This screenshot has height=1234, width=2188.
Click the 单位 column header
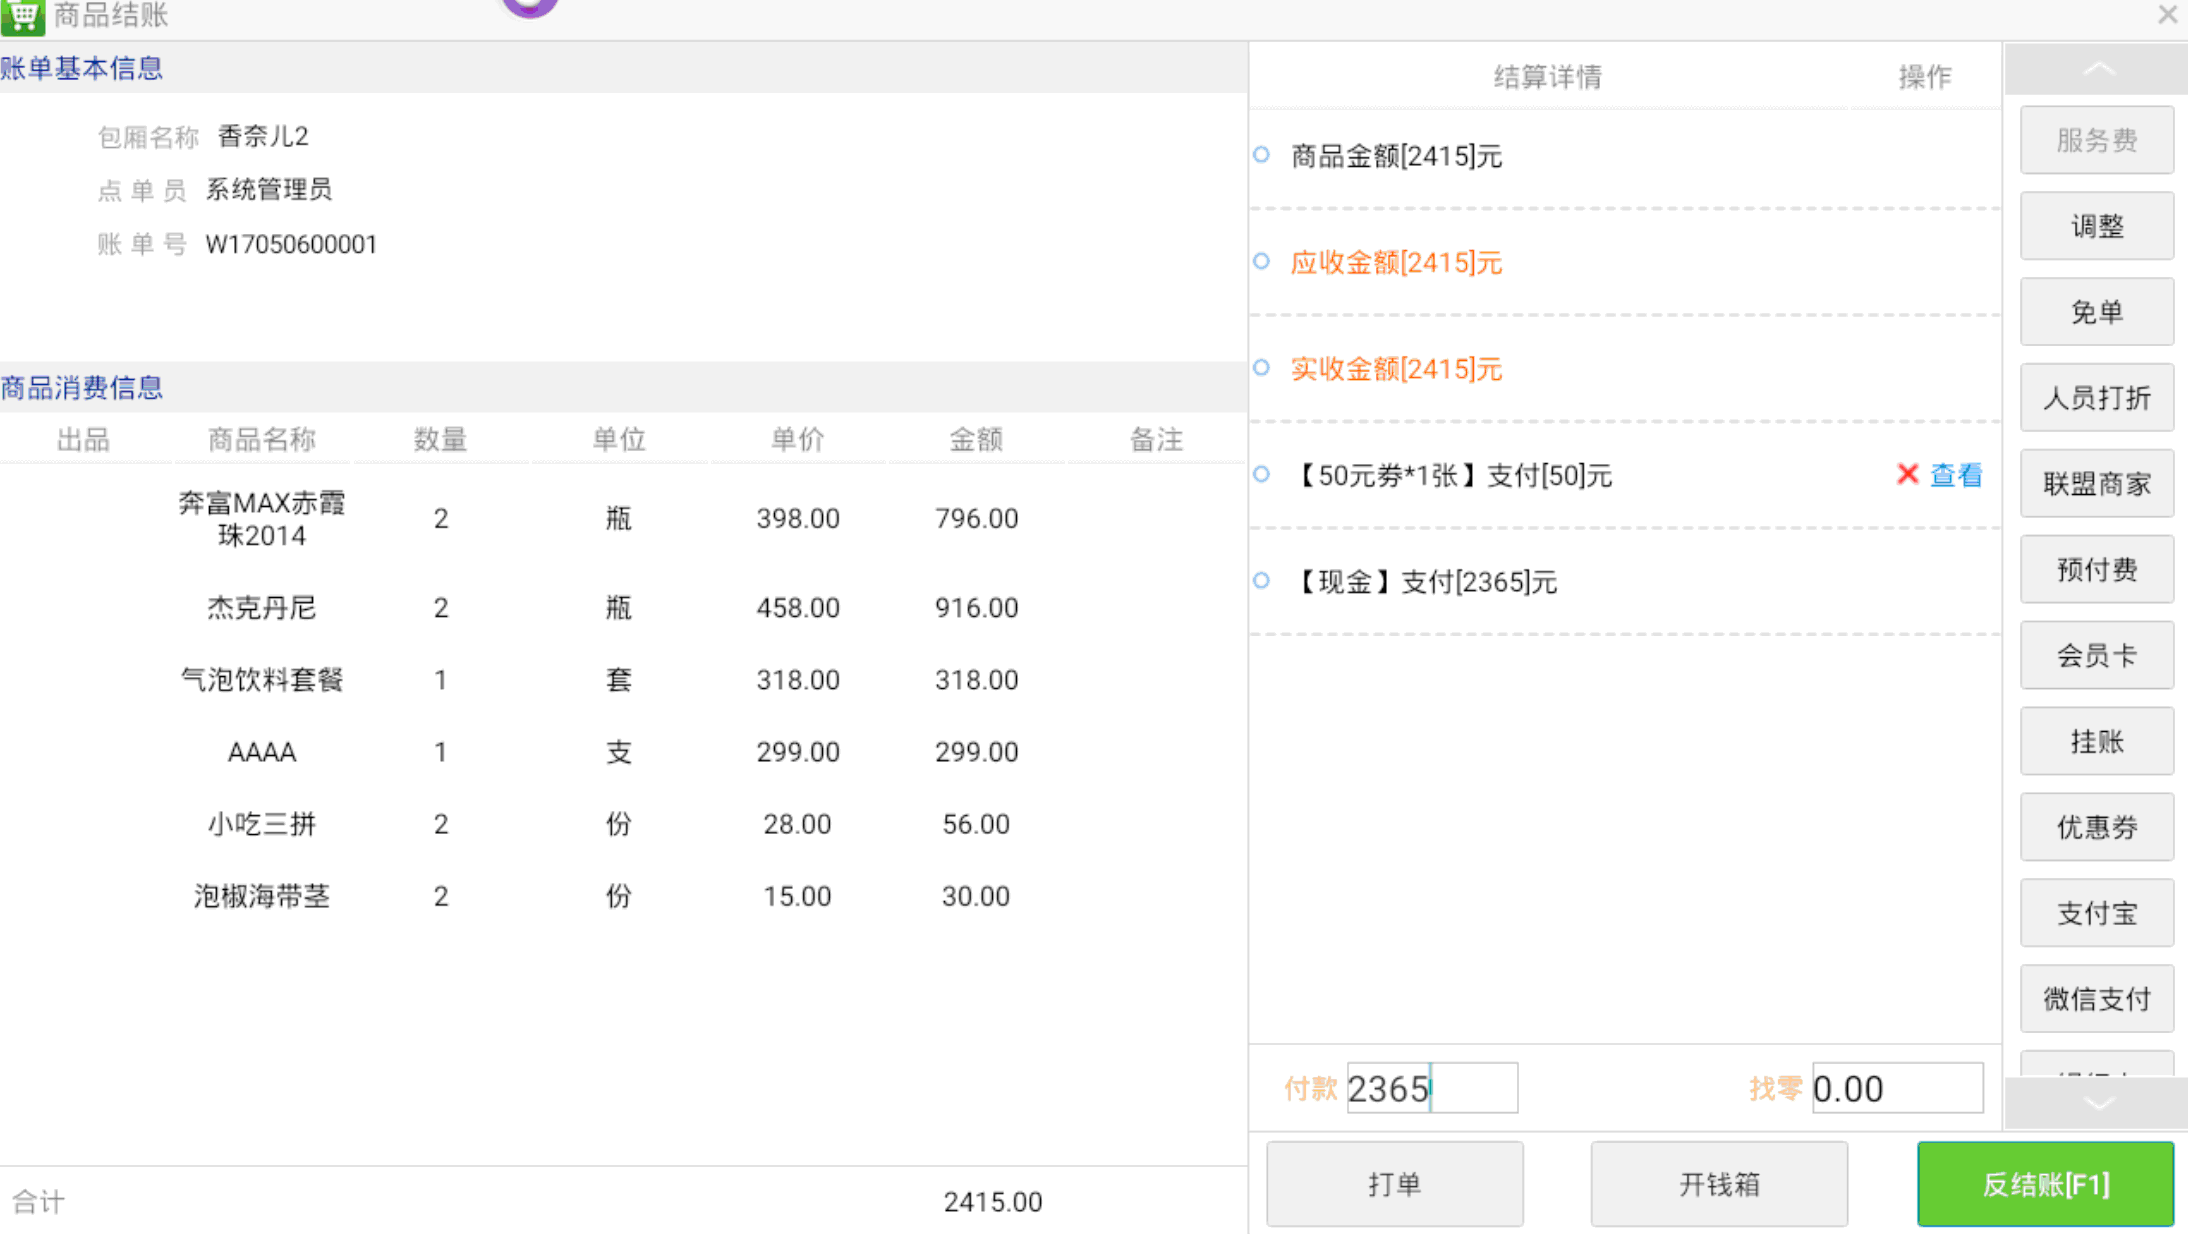(x=619, y=439)
